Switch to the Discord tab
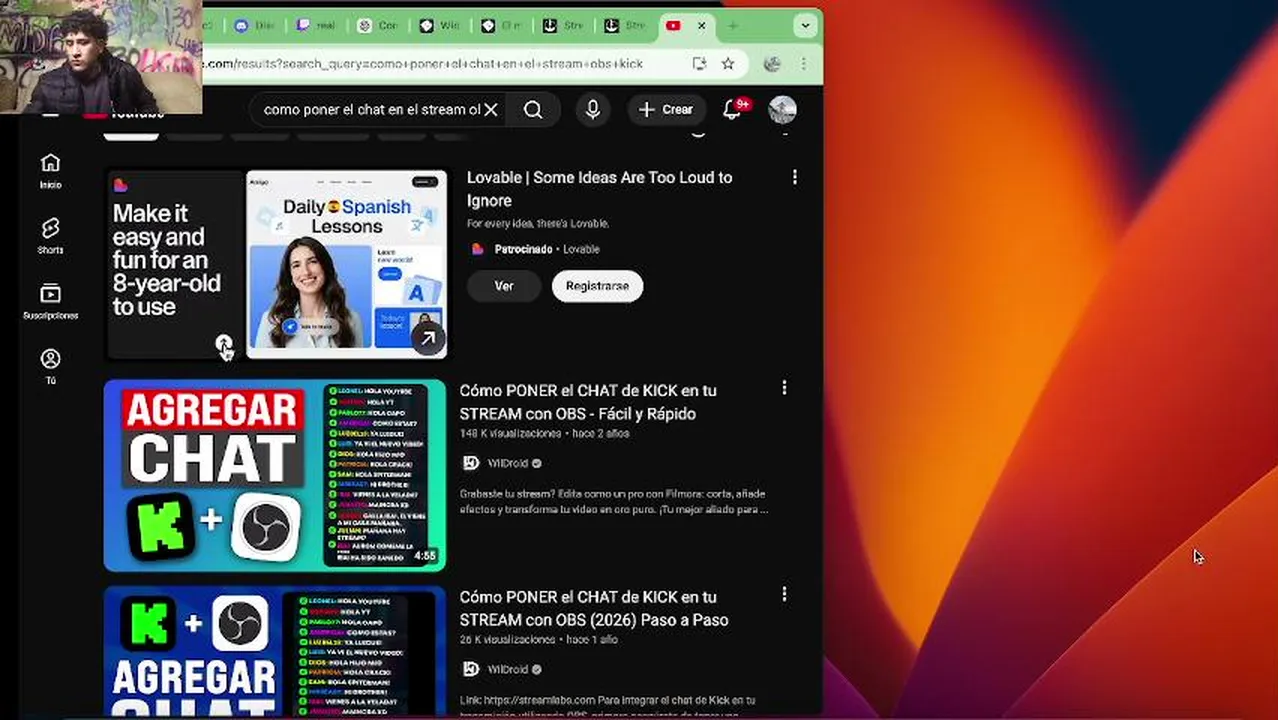1278x720 pixels. click(255, 26)
